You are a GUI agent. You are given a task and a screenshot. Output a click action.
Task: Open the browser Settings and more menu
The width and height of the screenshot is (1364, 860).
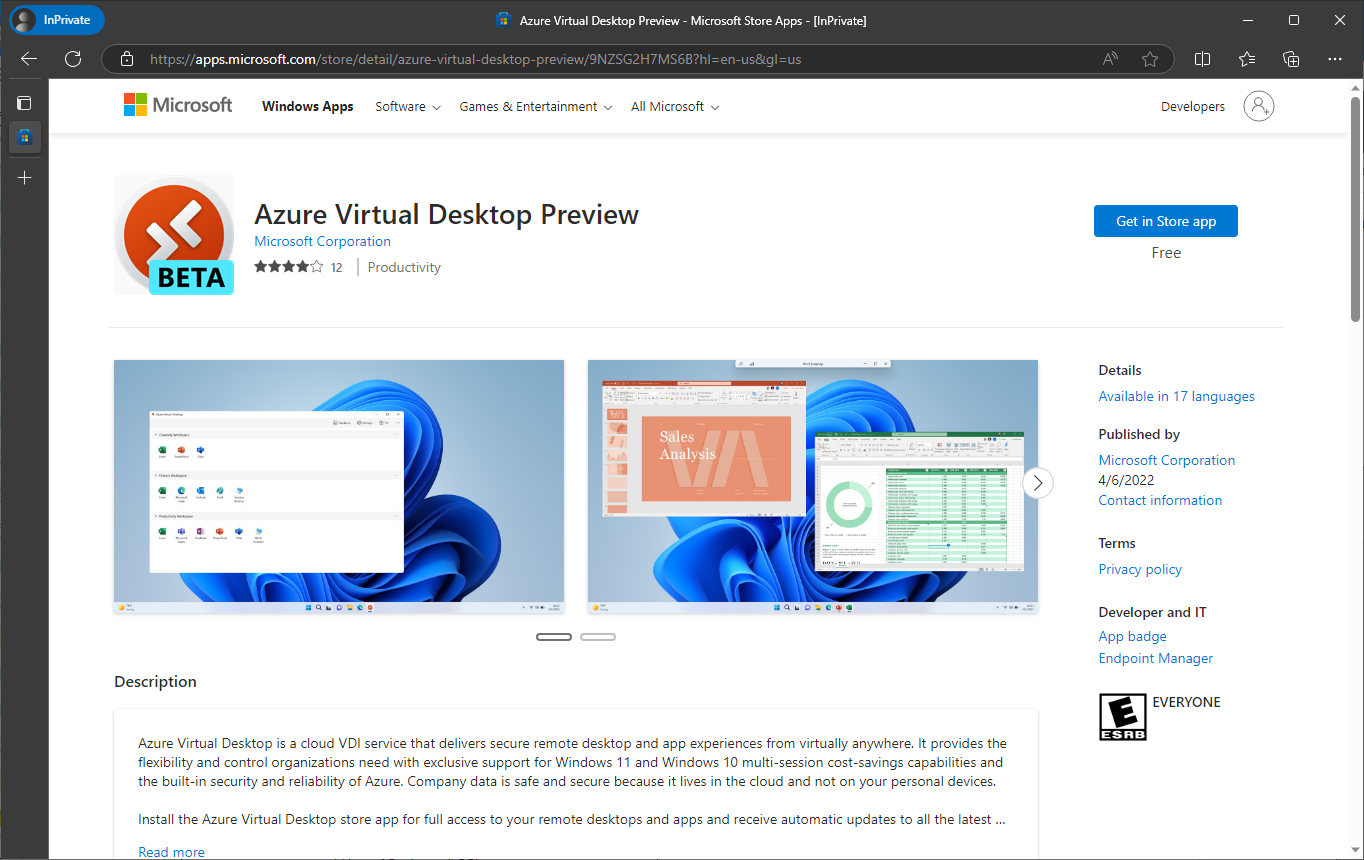coord(1335,59)
